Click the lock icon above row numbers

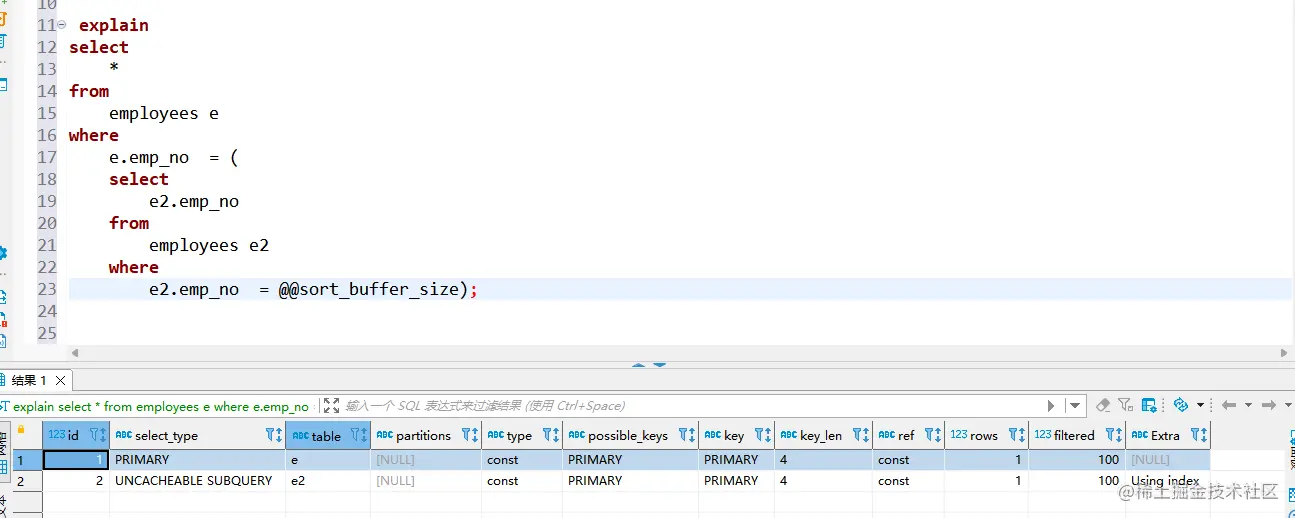[20, 431]
